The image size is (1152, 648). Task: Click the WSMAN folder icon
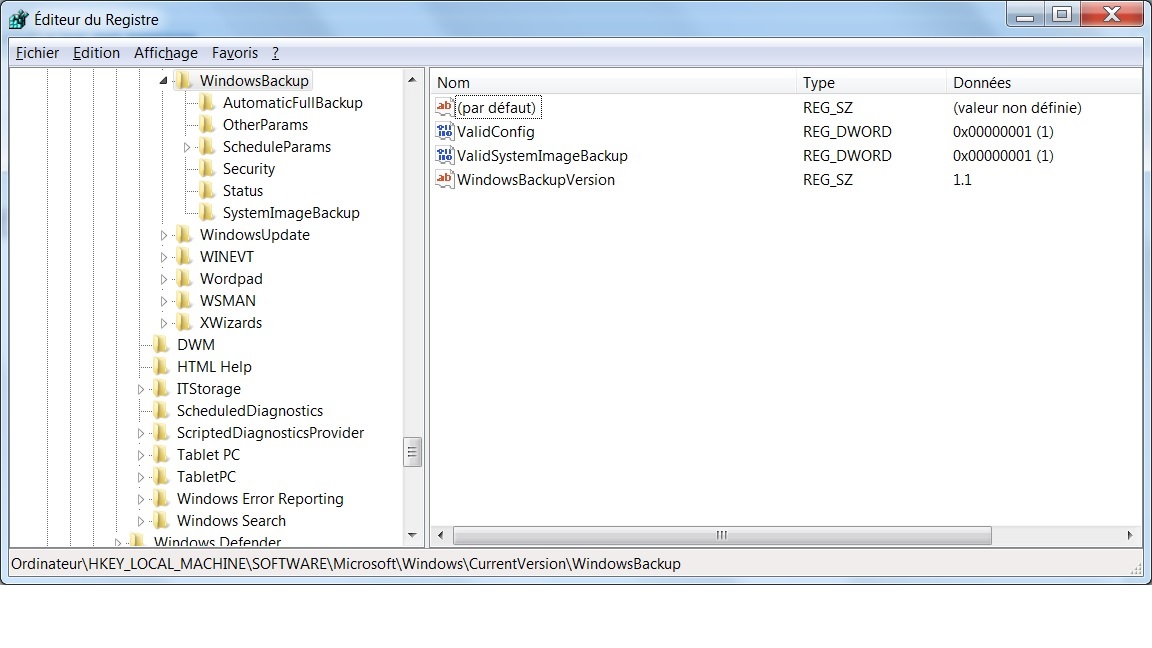[x=184, y=300]
